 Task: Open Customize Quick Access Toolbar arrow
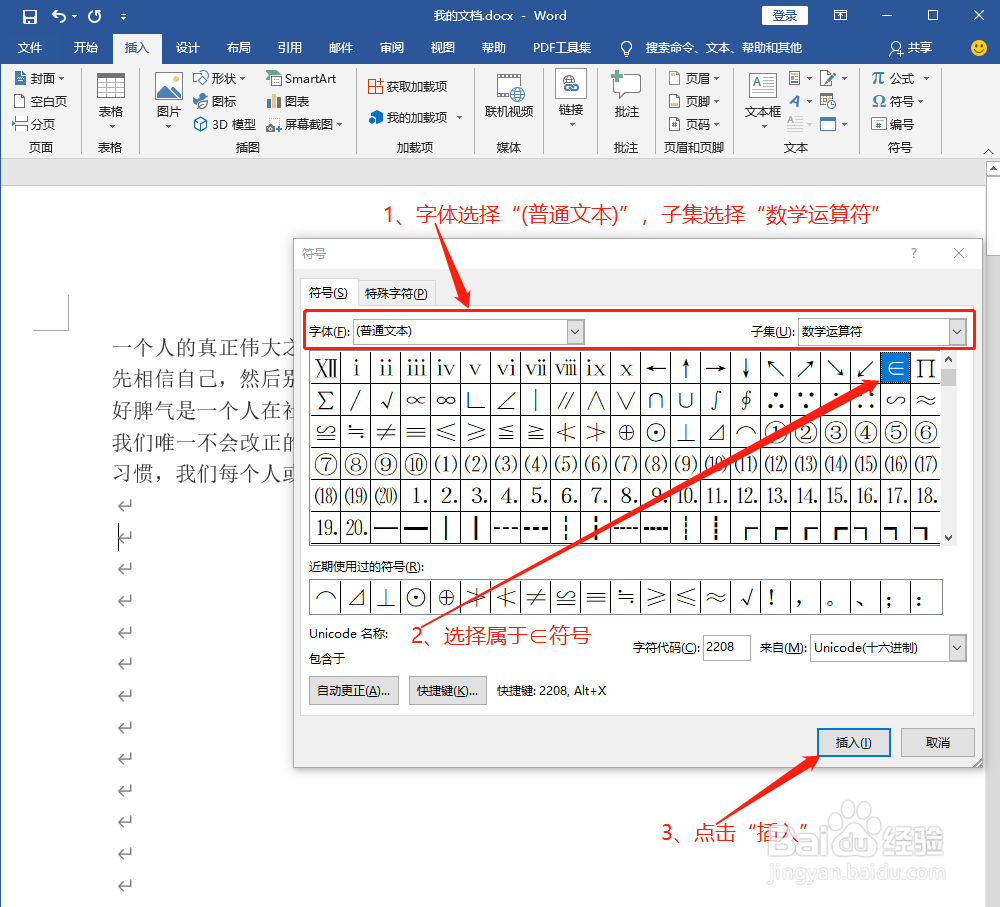click(123, 17)
